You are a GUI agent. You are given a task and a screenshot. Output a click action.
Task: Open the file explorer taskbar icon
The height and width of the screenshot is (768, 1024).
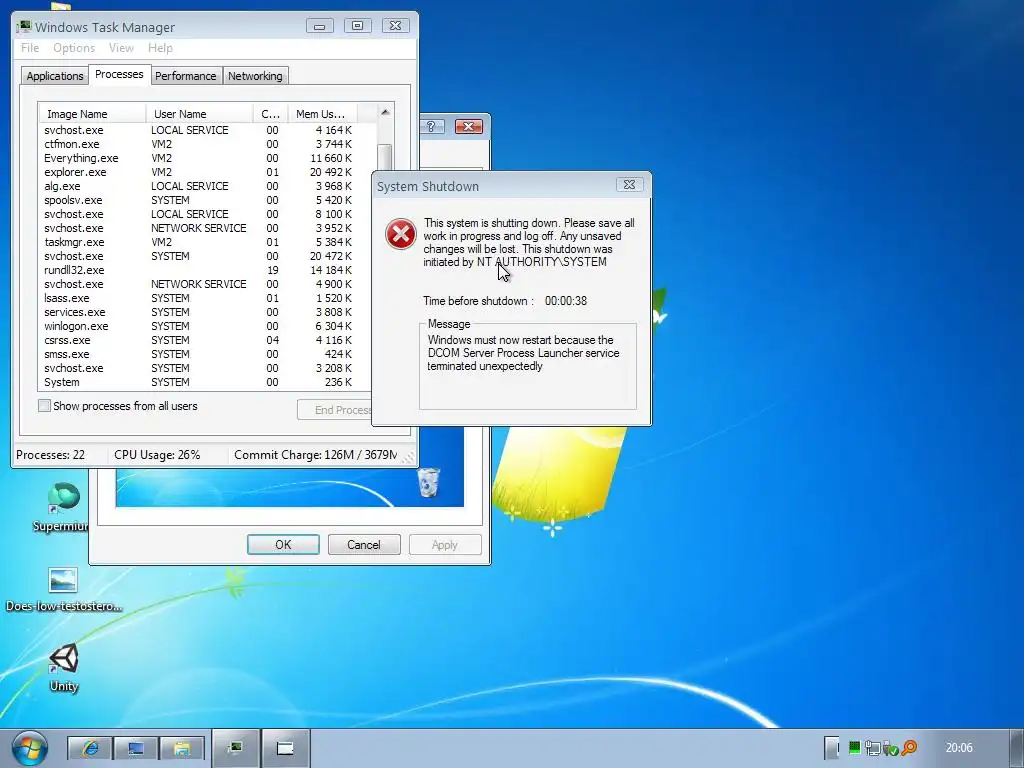tap(182, 748)
